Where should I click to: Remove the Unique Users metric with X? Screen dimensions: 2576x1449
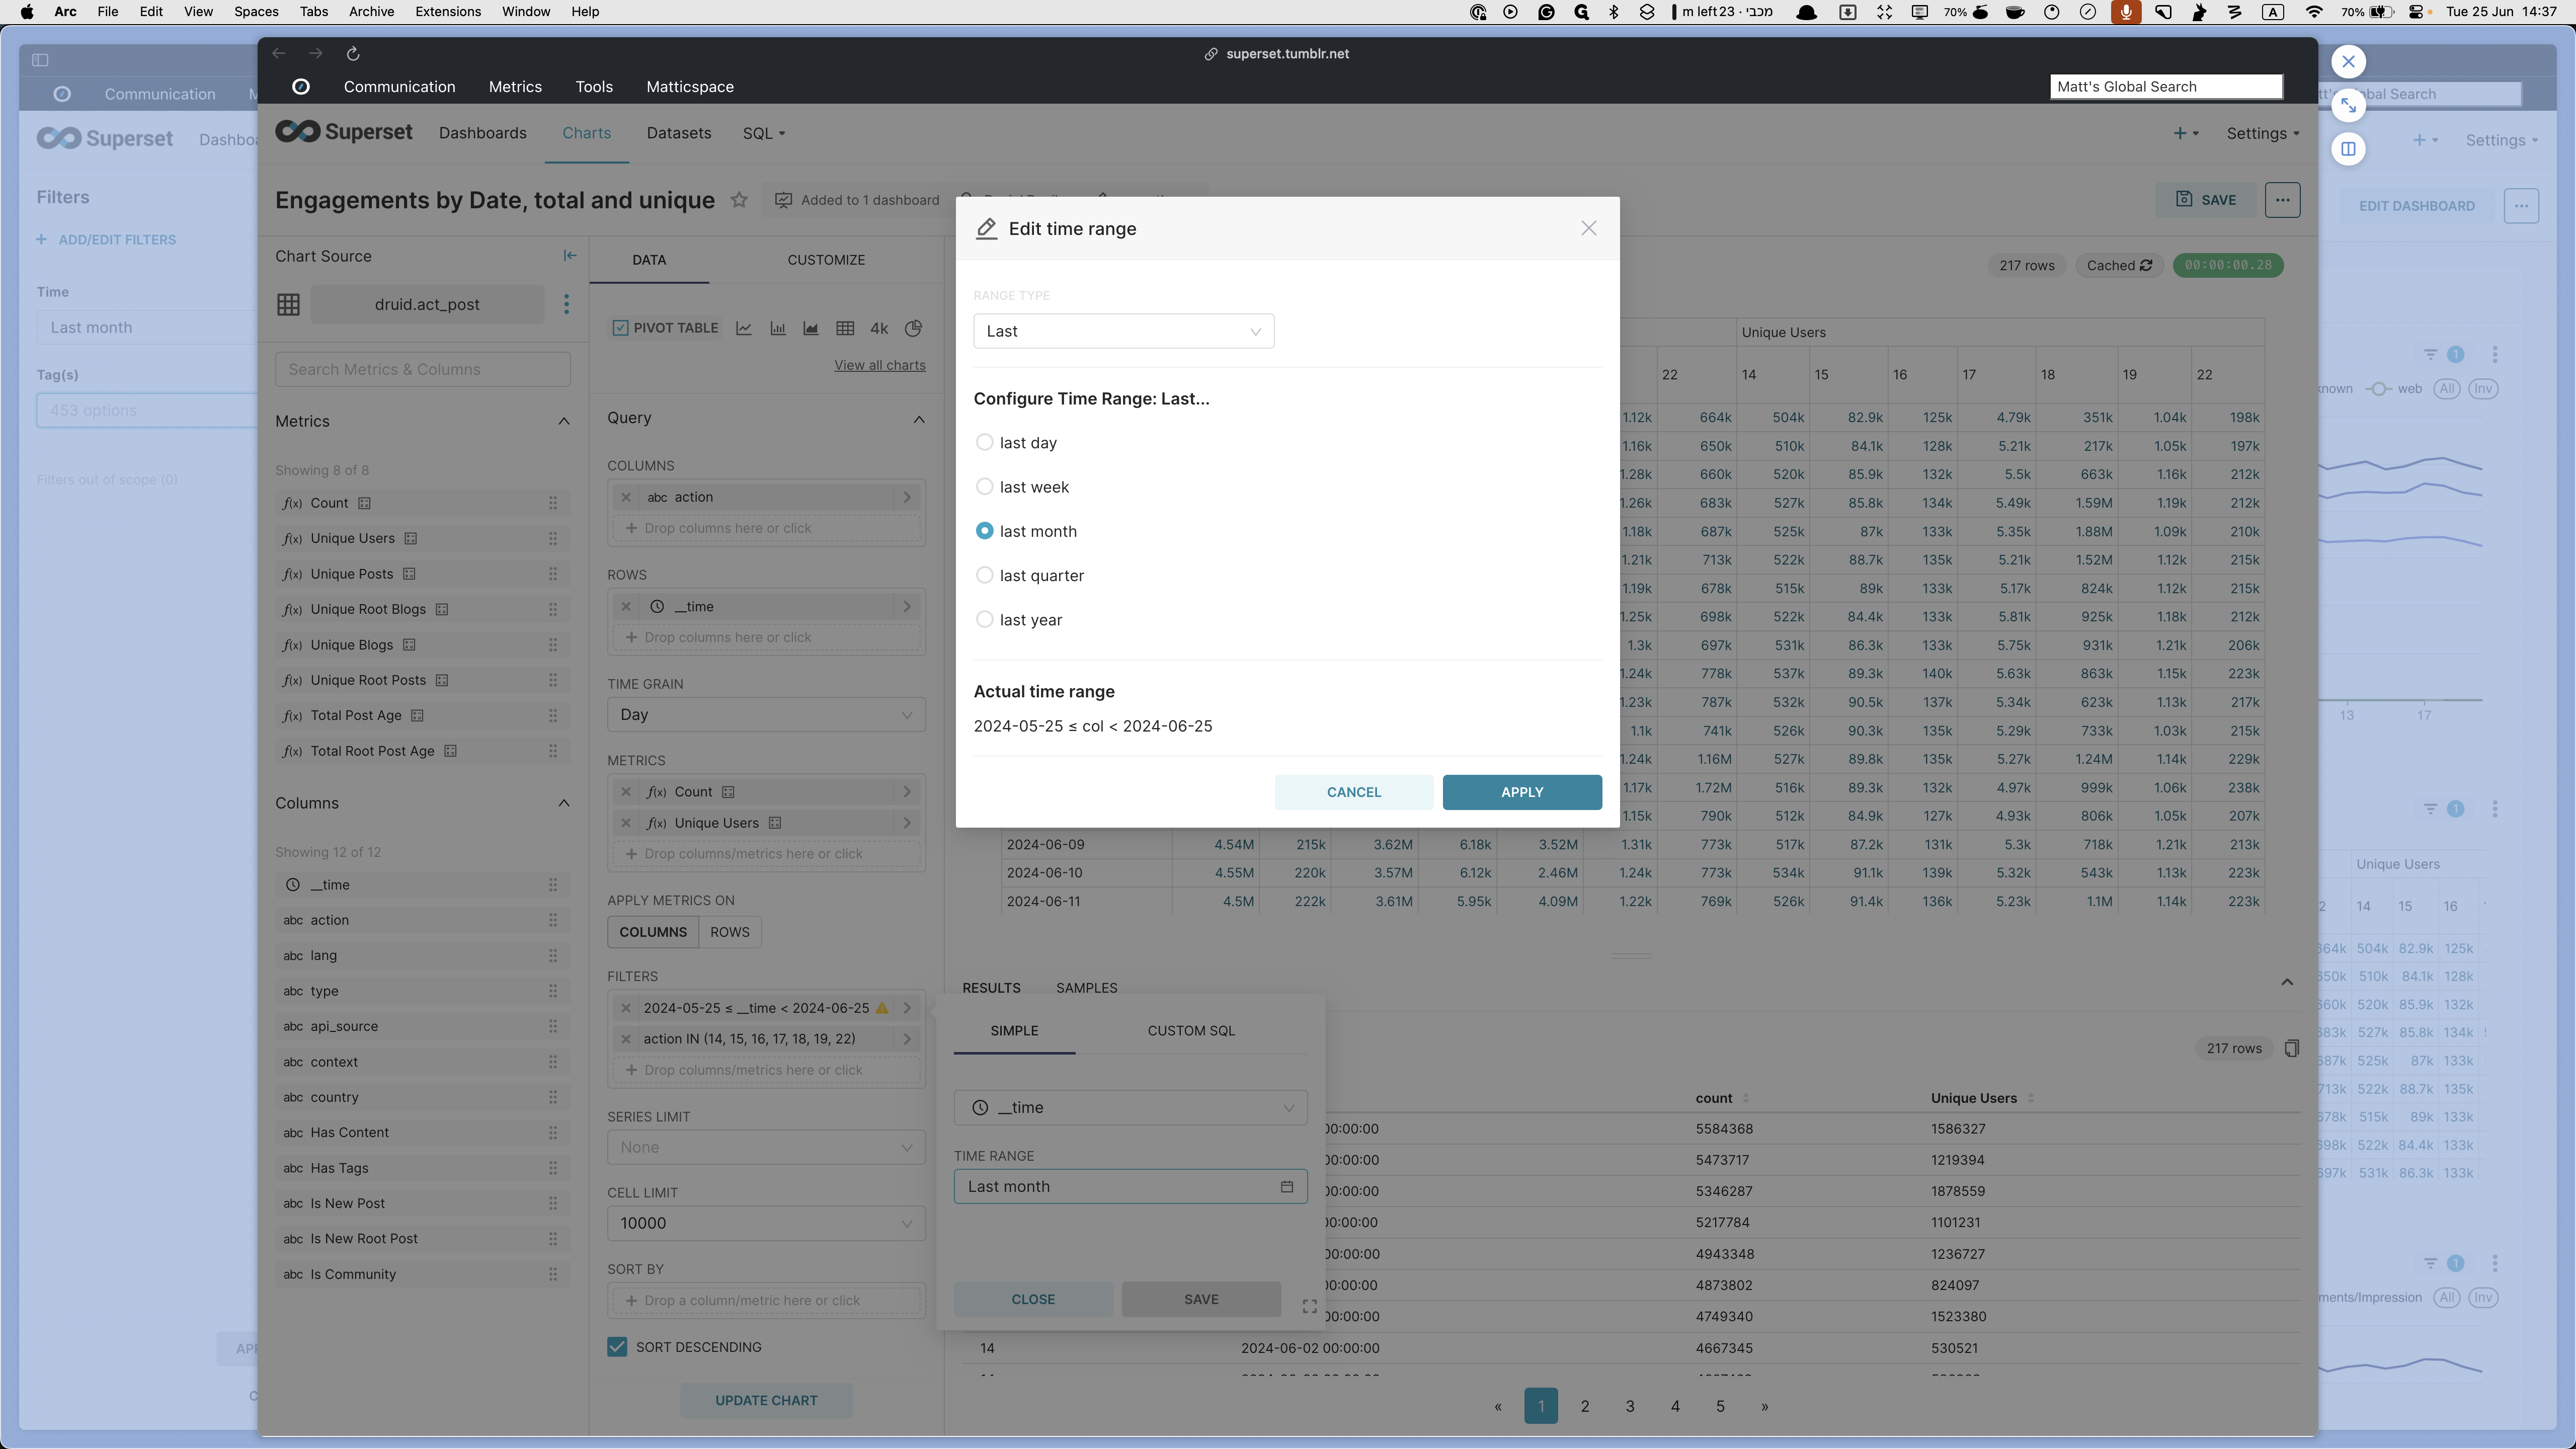626,823
